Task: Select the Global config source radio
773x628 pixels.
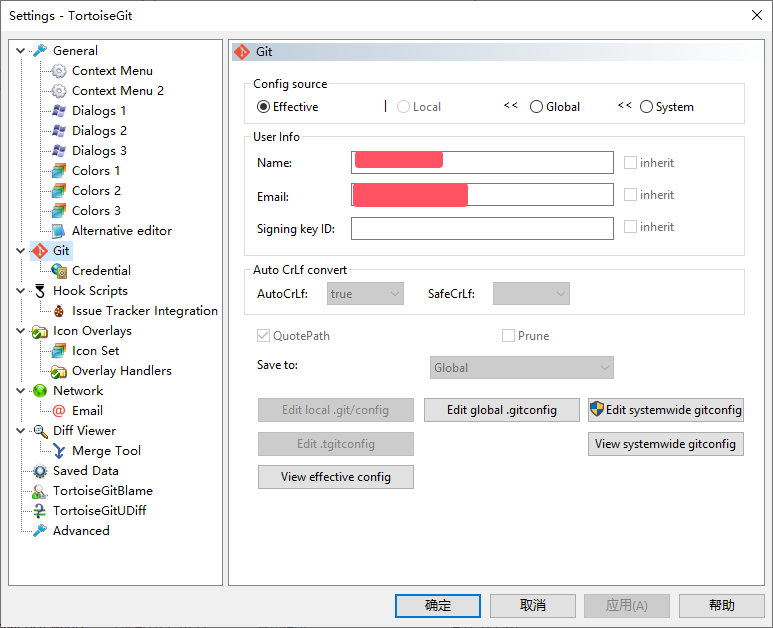Action: coord(536,106)
